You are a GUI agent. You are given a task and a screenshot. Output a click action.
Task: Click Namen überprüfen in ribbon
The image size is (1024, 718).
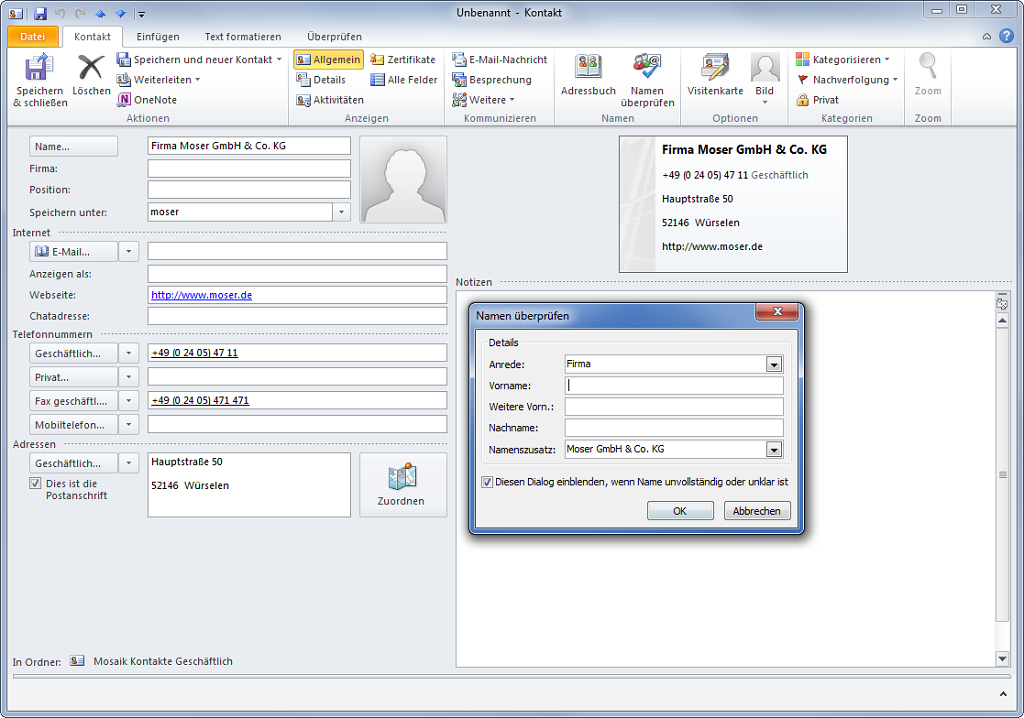647,80
